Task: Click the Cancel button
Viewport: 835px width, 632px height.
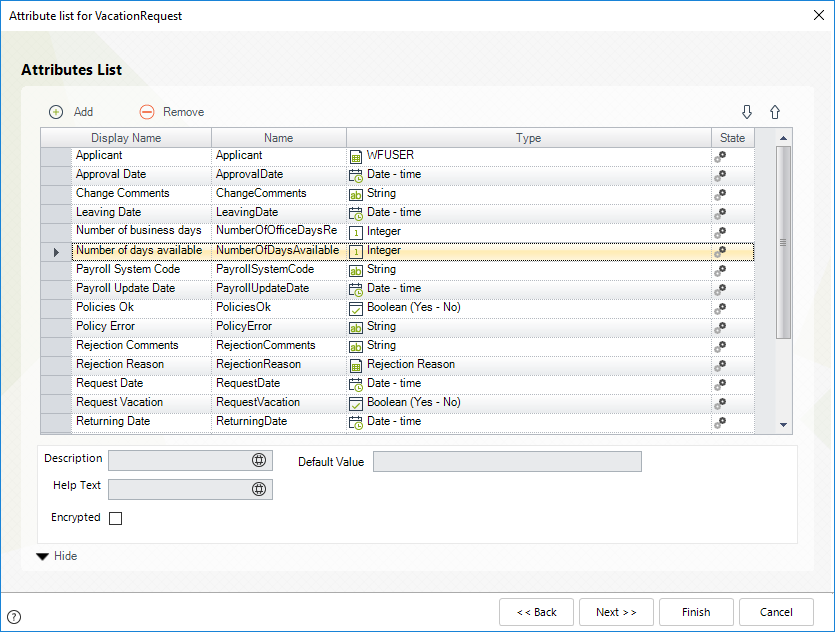Action: pyautogui.click(x=776, y=612)
